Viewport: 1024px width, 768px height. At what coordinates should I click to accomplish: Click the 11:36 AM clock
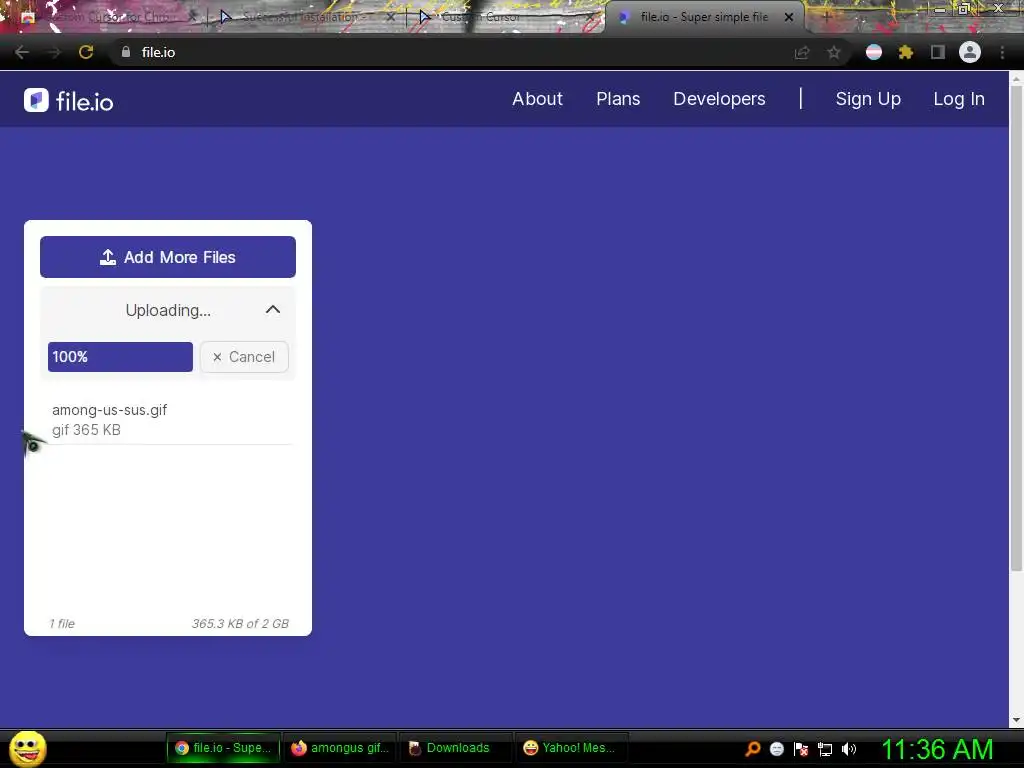tap(937, 749)
